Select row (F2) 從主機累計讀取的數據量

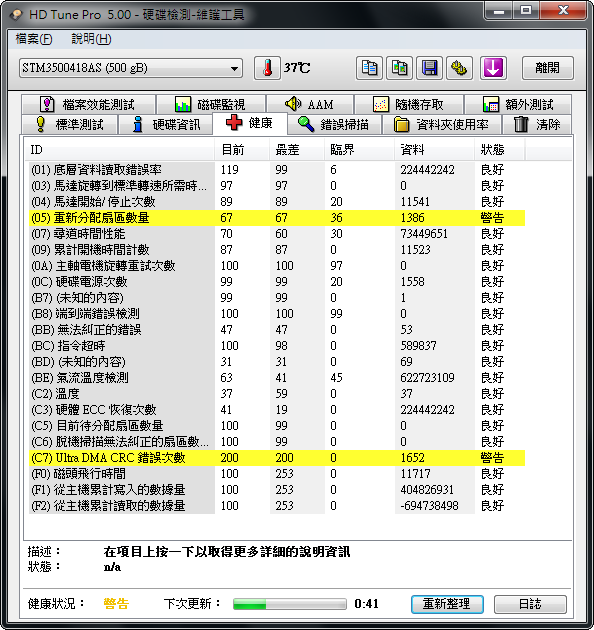277,506
